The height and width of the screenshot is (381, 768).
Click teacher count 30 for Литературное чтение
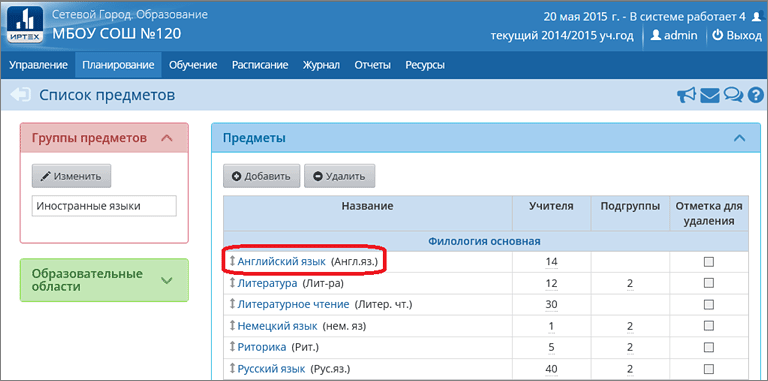point(552,305)
